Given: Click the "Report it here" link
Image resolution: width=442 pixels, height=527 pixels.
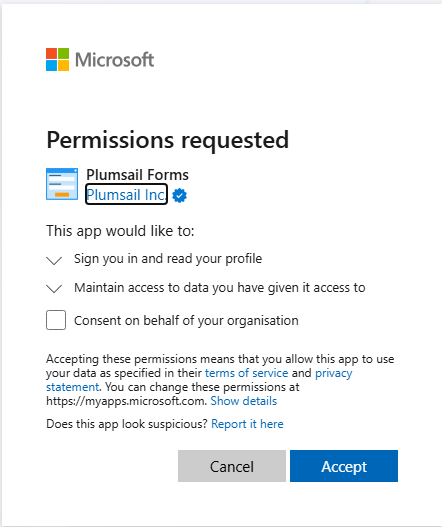Looking at the screenshot, I should coord(247,424).
